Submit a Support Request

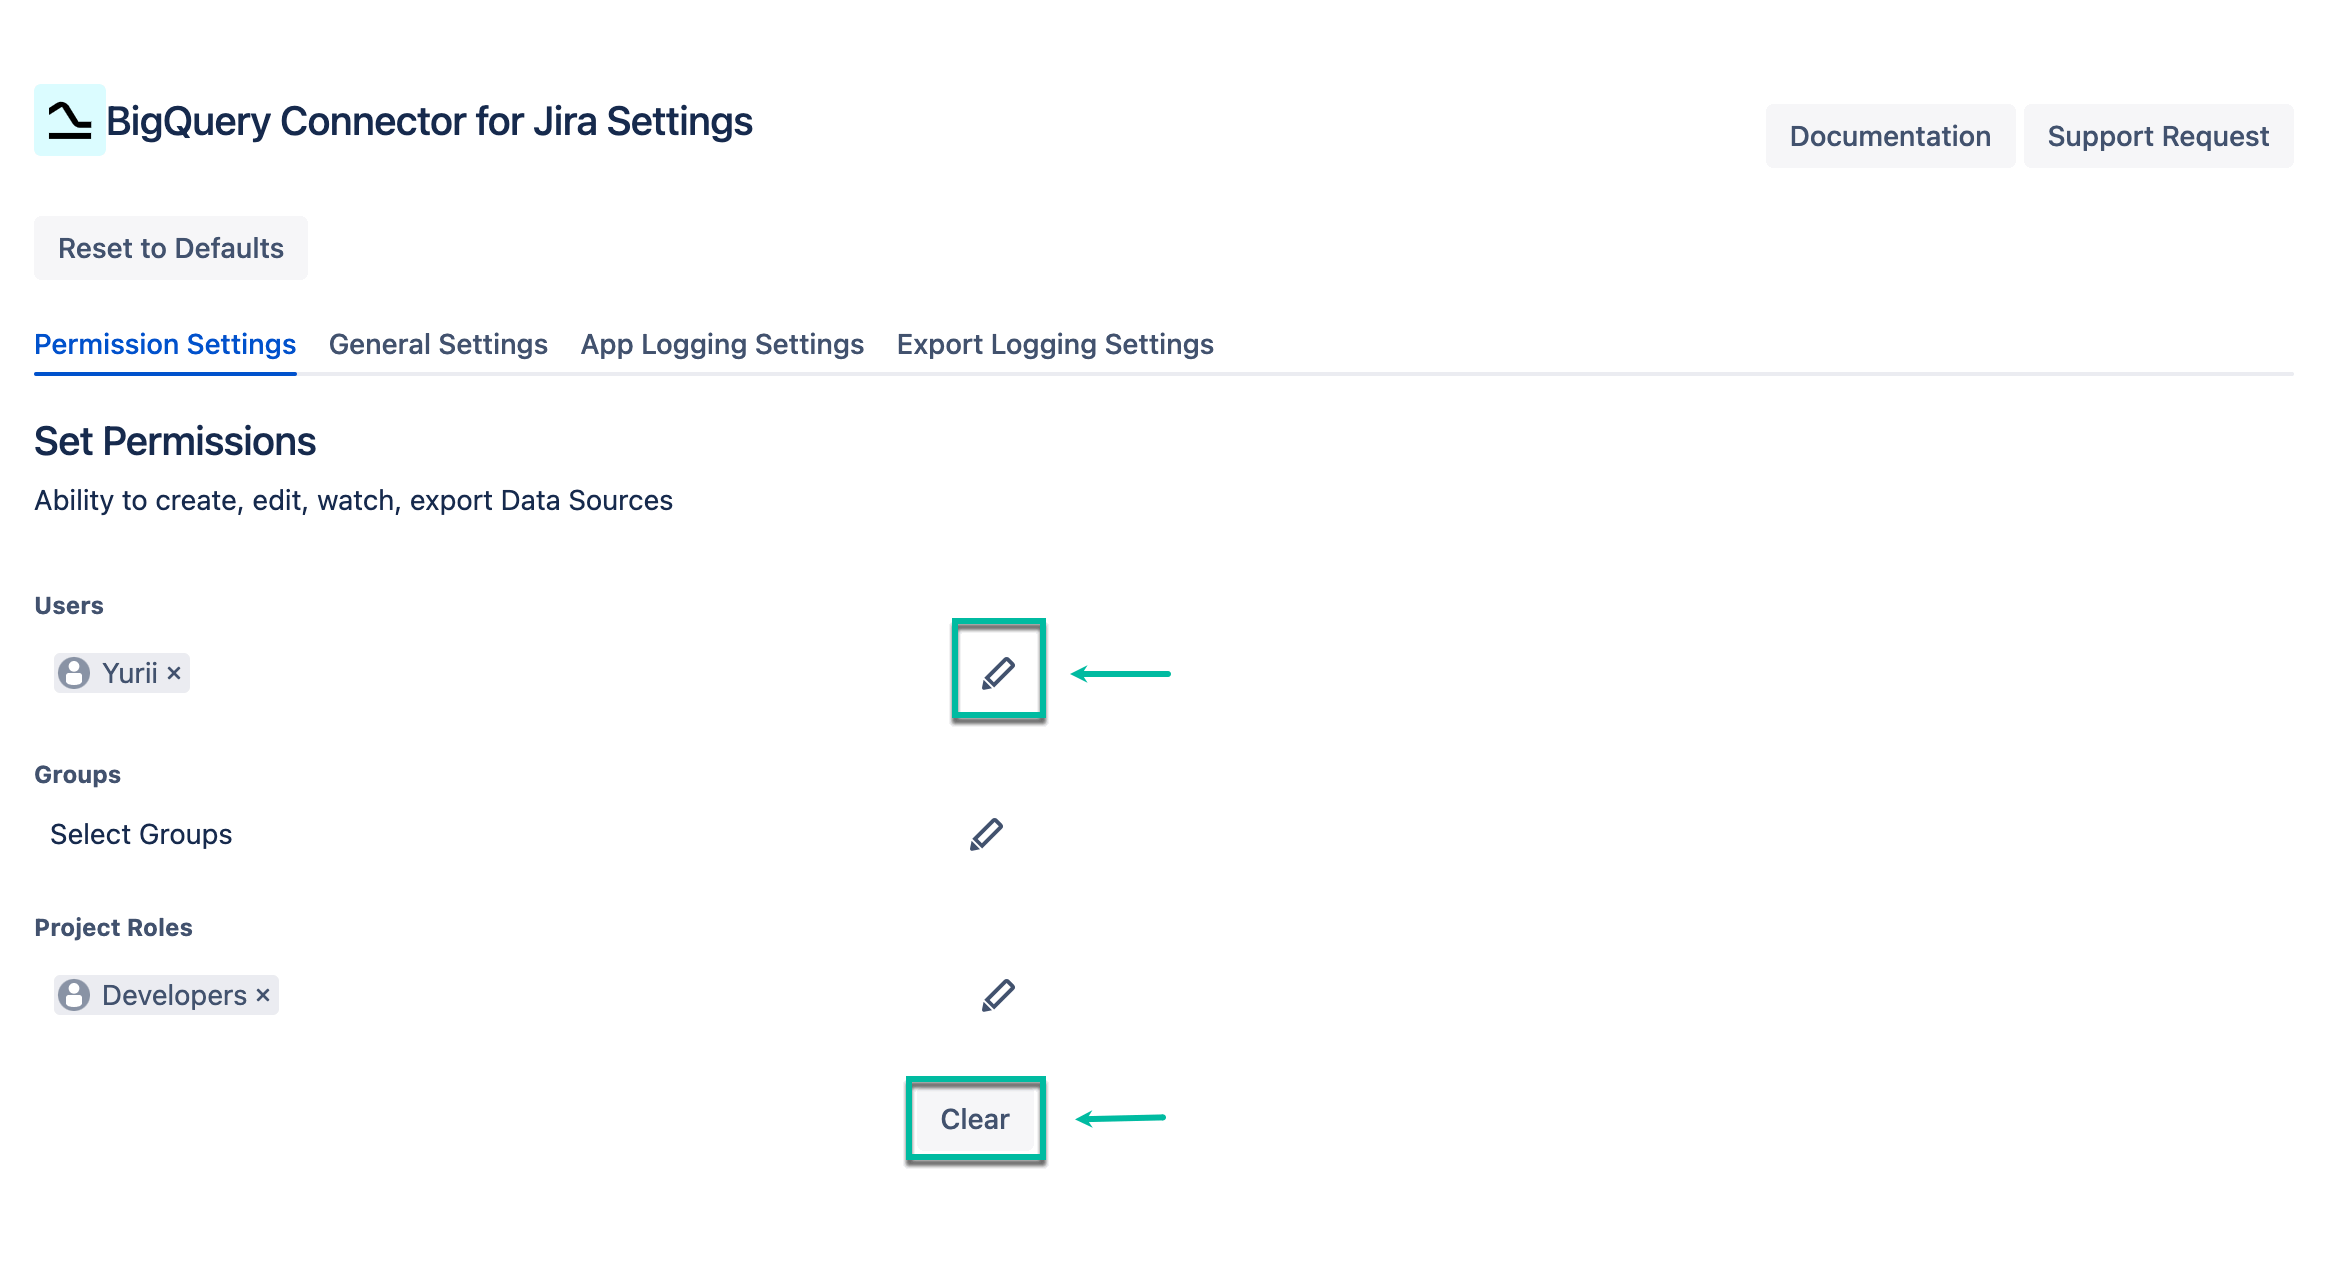[2158, 135]
